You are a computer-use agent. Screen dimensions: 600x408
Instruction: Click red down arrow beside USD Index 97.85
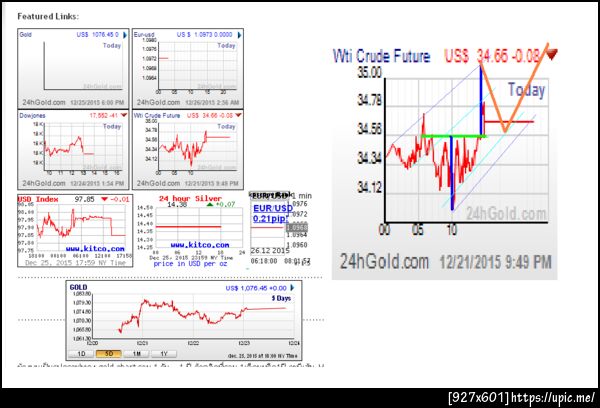click(x=104, y=199)
